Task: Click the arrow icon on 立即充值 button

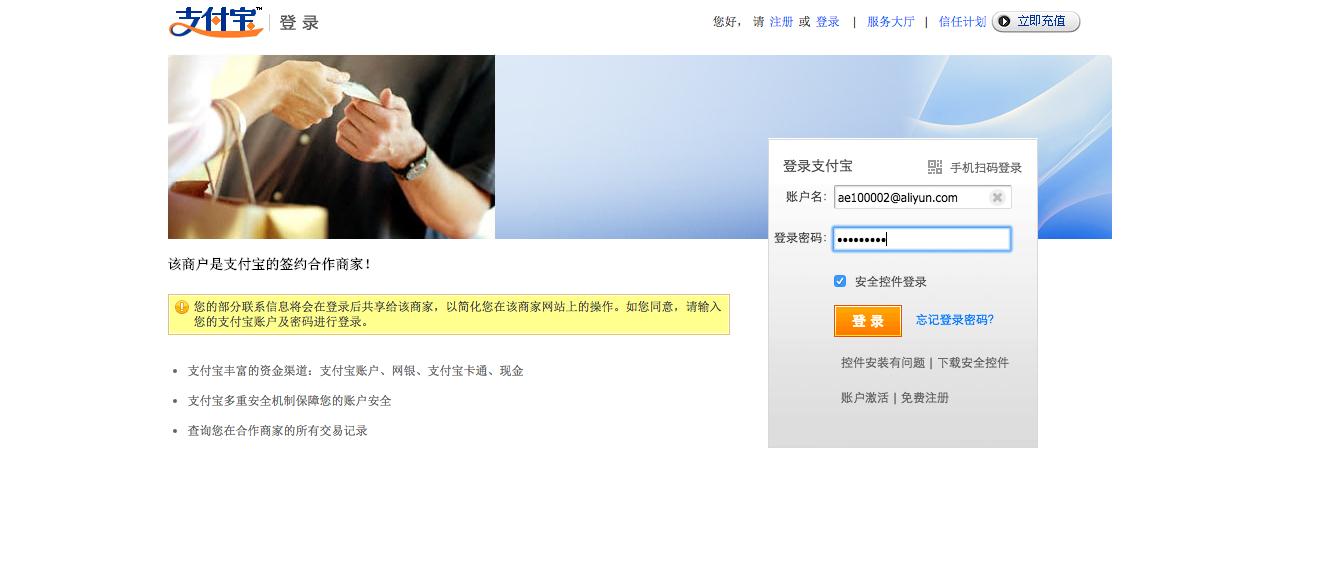Action: (x=1004, y=21)
